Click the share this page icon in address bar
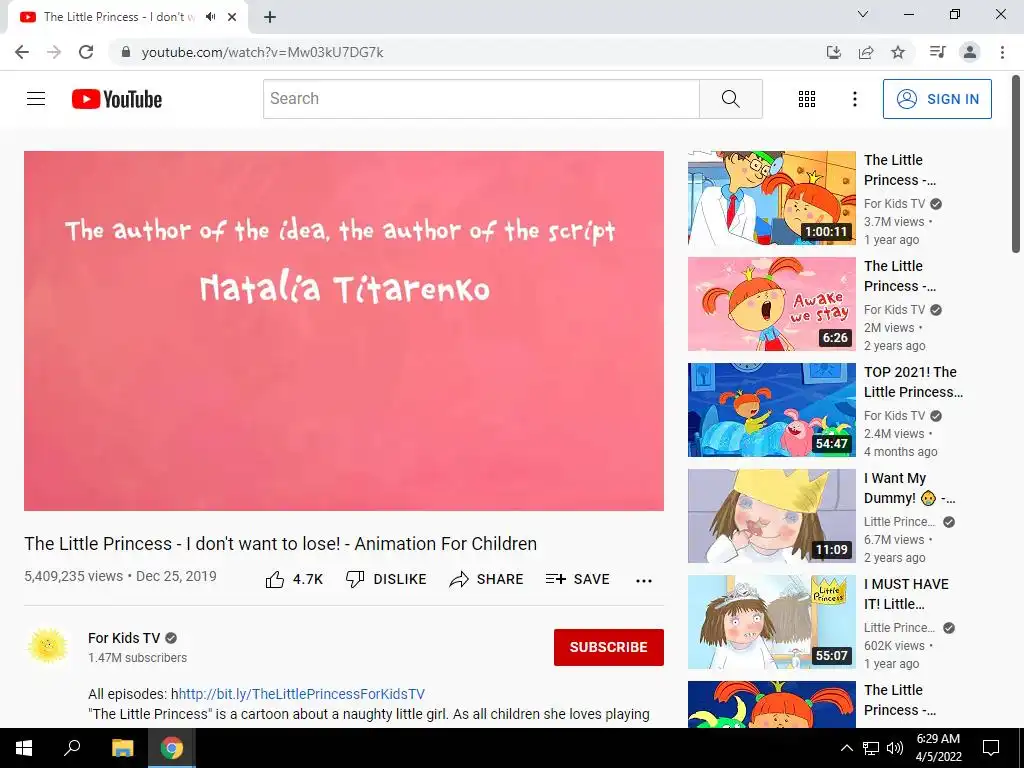 (866, 52)
